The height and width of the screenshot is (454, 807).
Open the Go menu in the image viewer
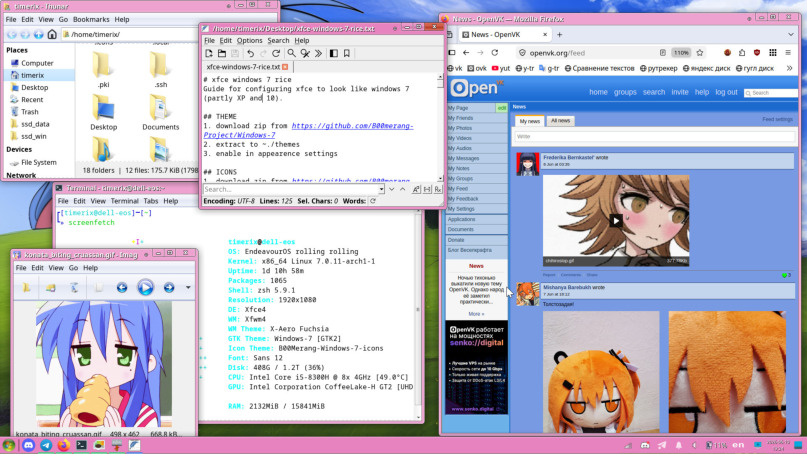tap(74, 268)
